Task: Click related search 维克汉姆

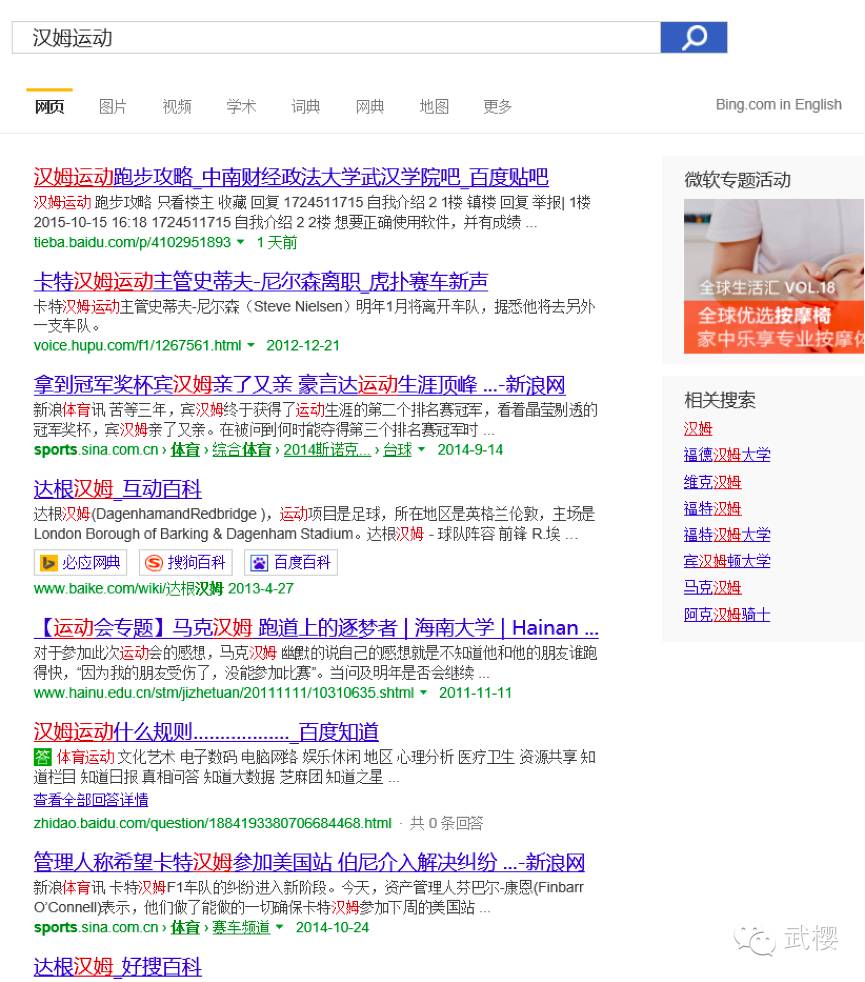Action: (712, 482)
